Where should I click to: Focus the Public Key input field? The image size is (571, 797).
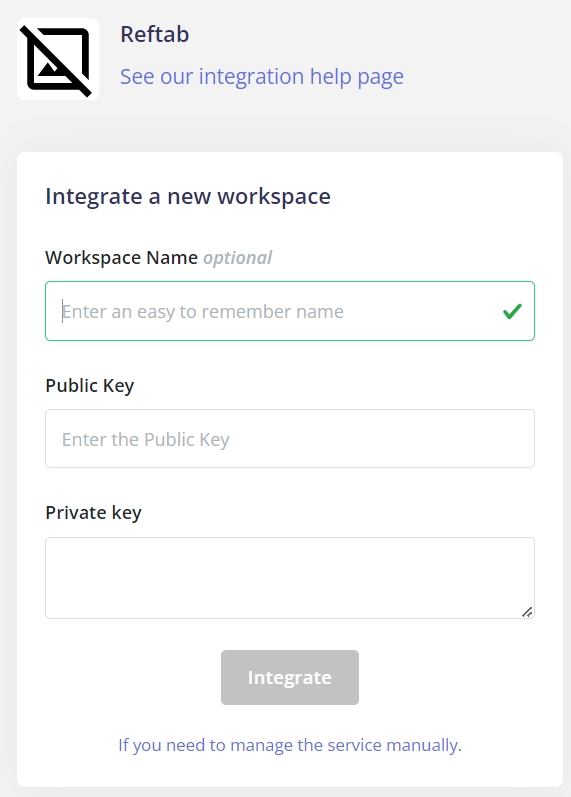pyautogui.click(x=290, y=439)
